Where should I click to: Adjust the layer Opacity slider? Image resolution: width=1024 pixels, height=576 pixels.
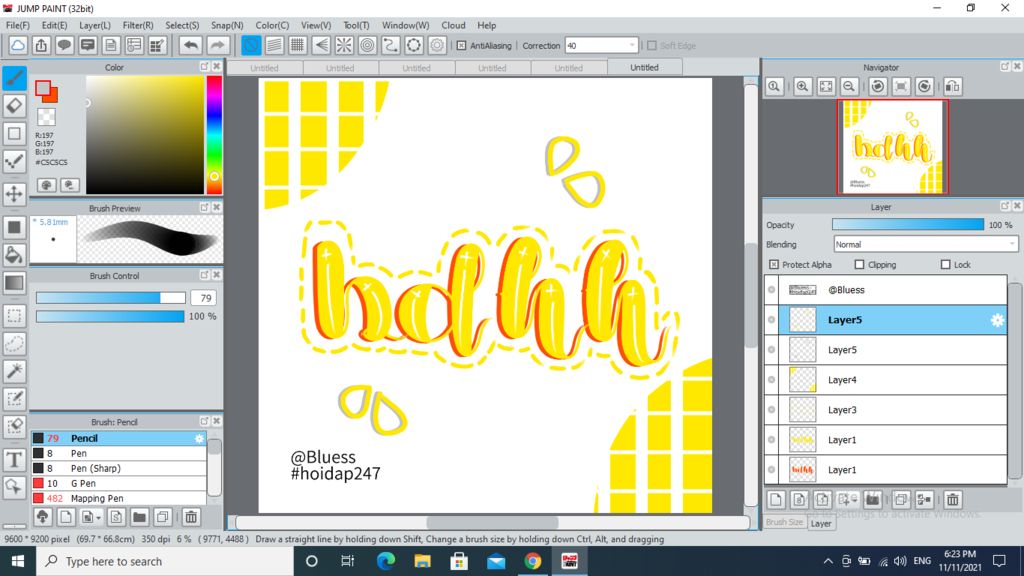pyautogui.click(x=908, y=225)
